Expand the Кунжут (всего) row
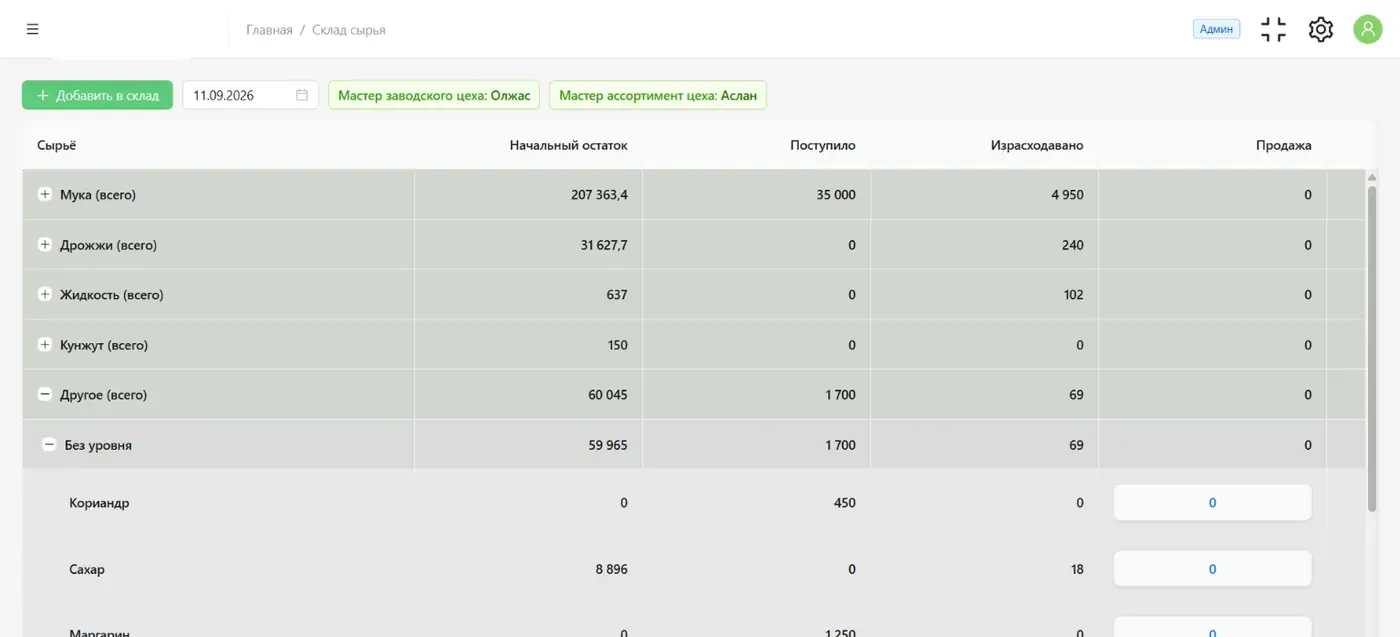The width and height of the screenshot is (1400, 637). point(44,345)
